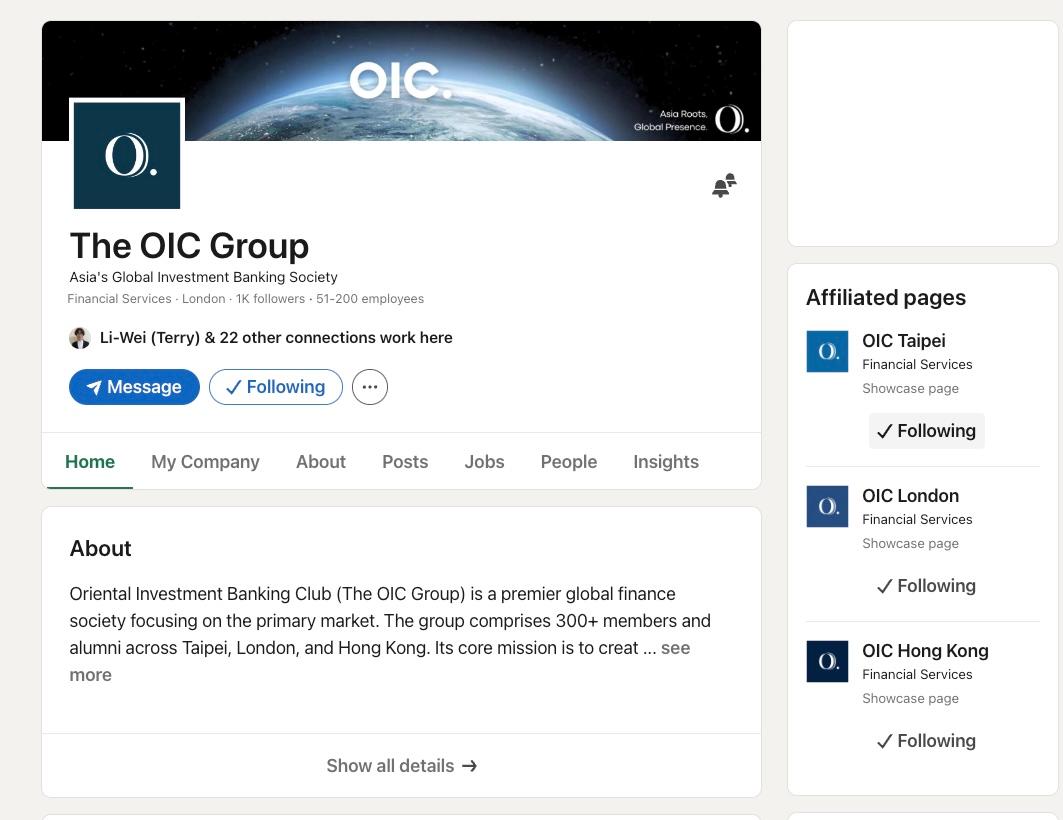1063x820 pixels.
Task: Open the Insights tab
Action: [666, 462]
